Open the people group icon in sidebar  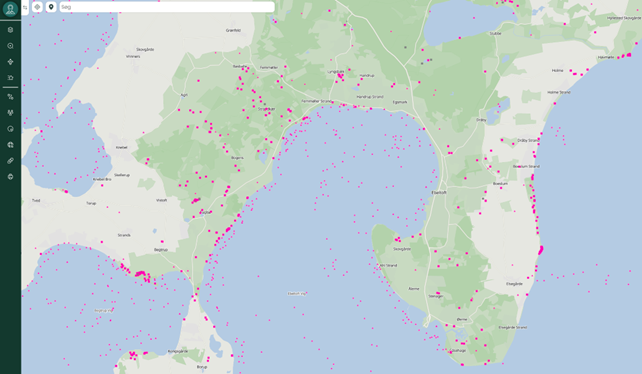[x=11, y=113]
